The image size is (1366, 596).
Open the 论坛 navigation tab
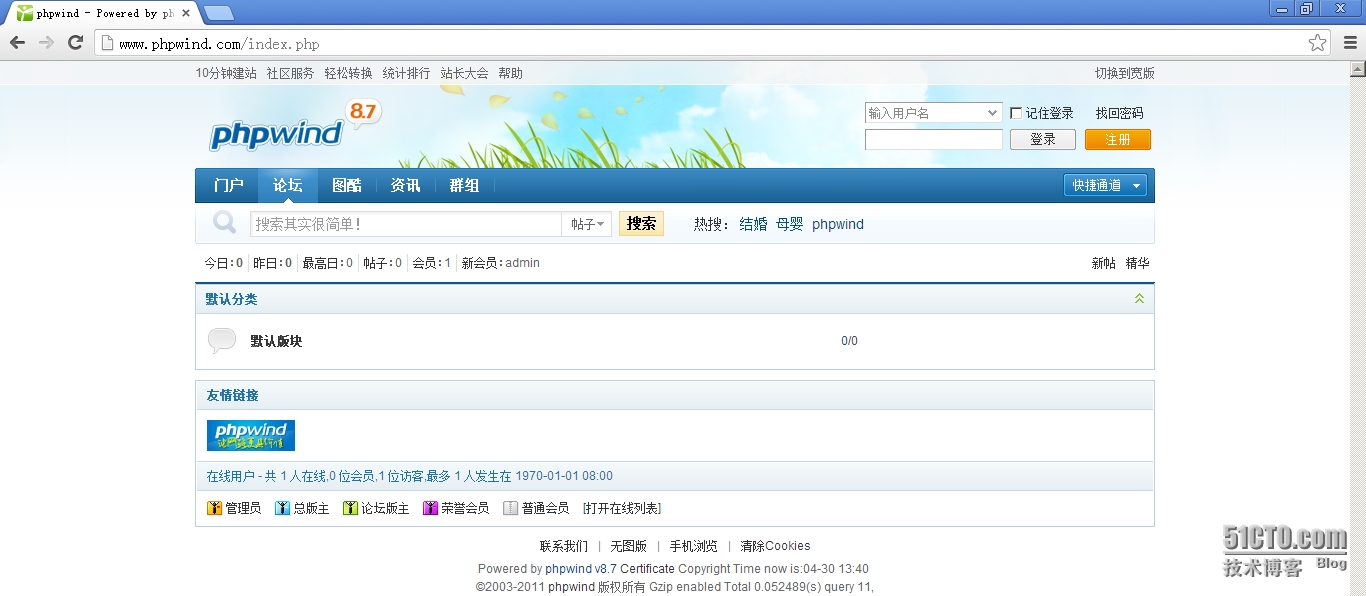point(287,185)
